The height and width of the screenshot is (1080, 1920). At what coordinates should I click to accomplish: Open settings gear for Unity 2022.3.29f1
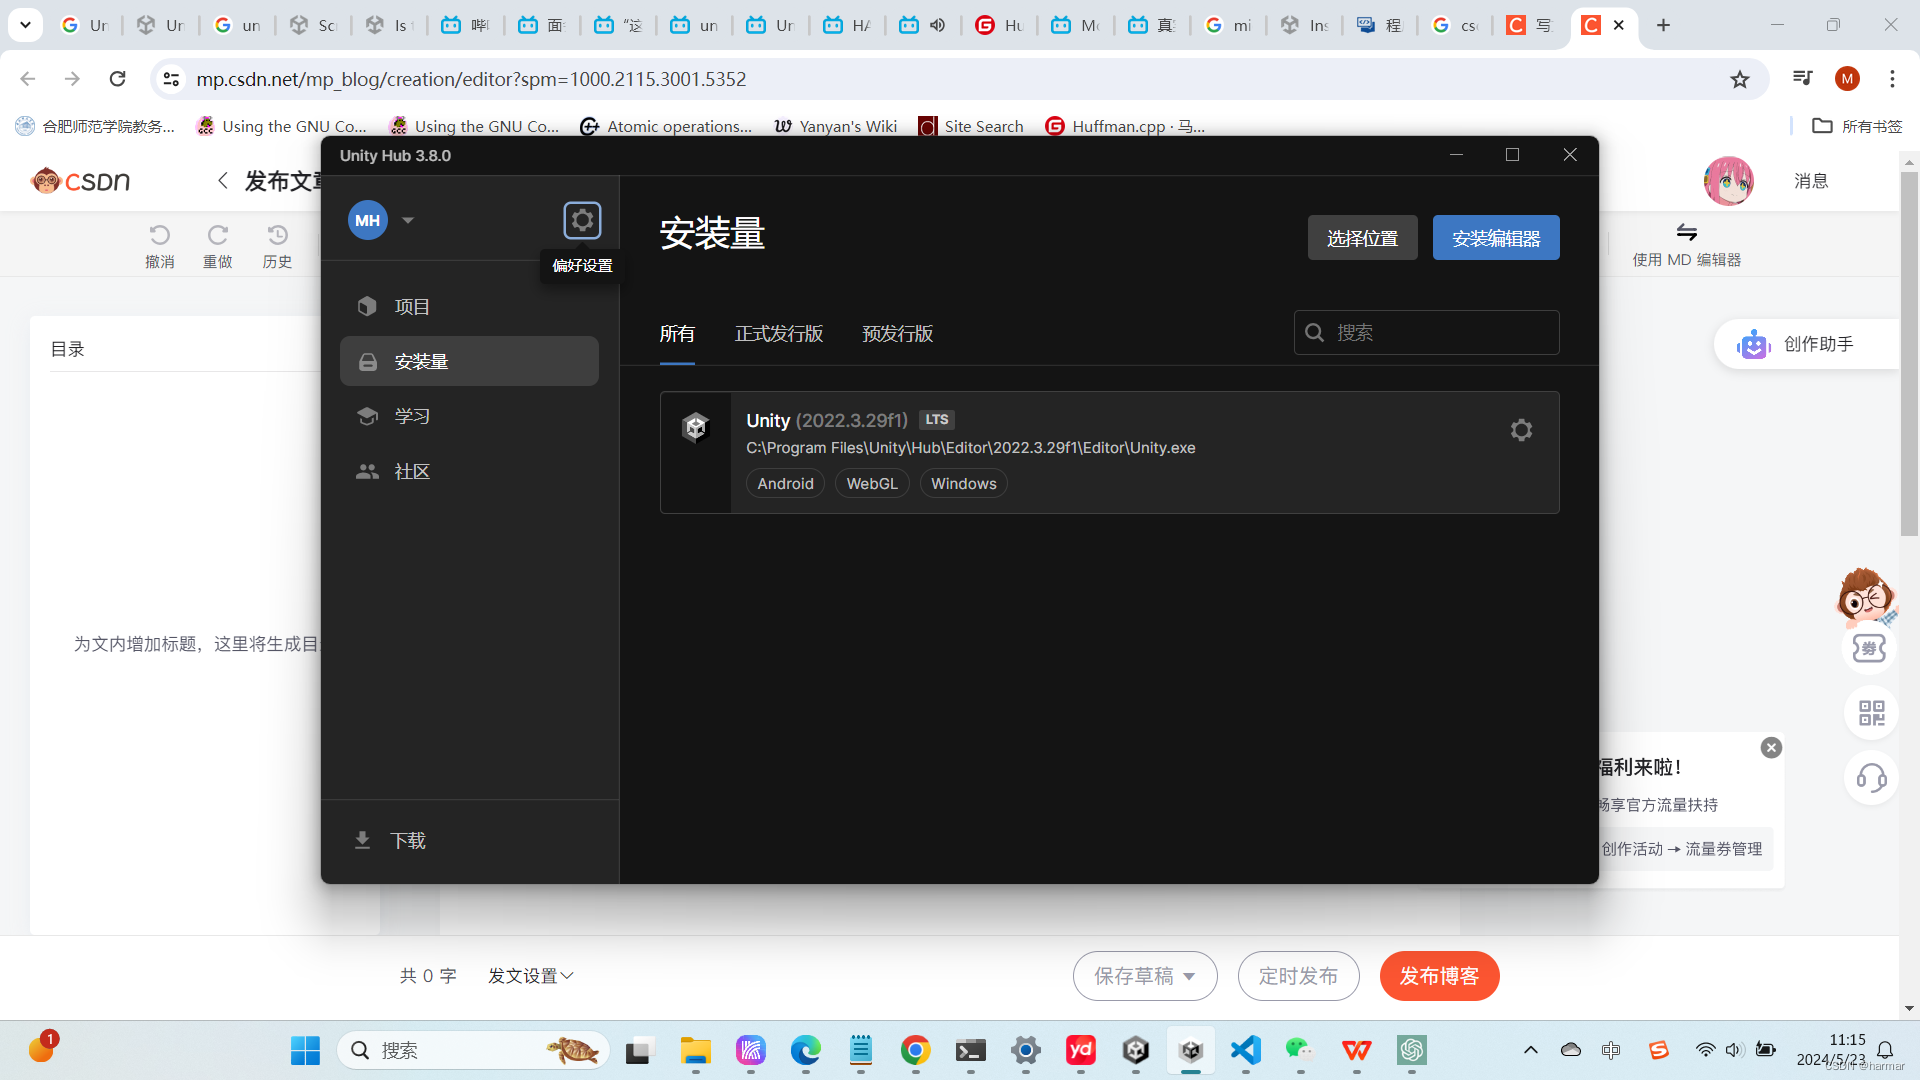(1521, 430)
